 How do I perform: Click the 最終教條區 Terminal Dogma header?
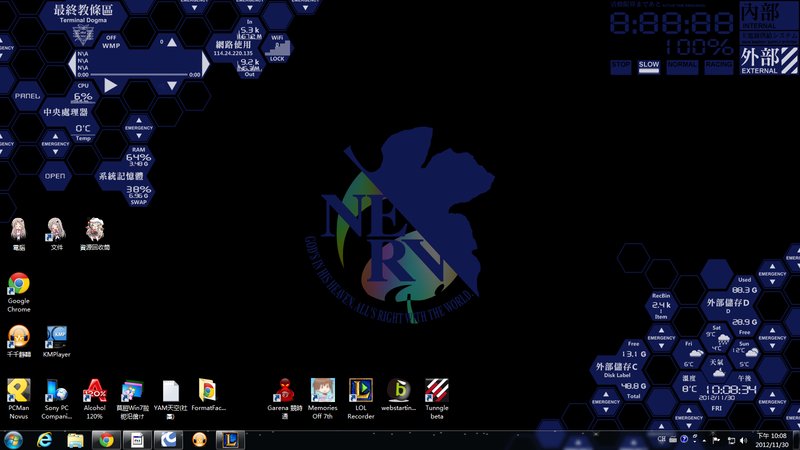[x=83, y=14]
